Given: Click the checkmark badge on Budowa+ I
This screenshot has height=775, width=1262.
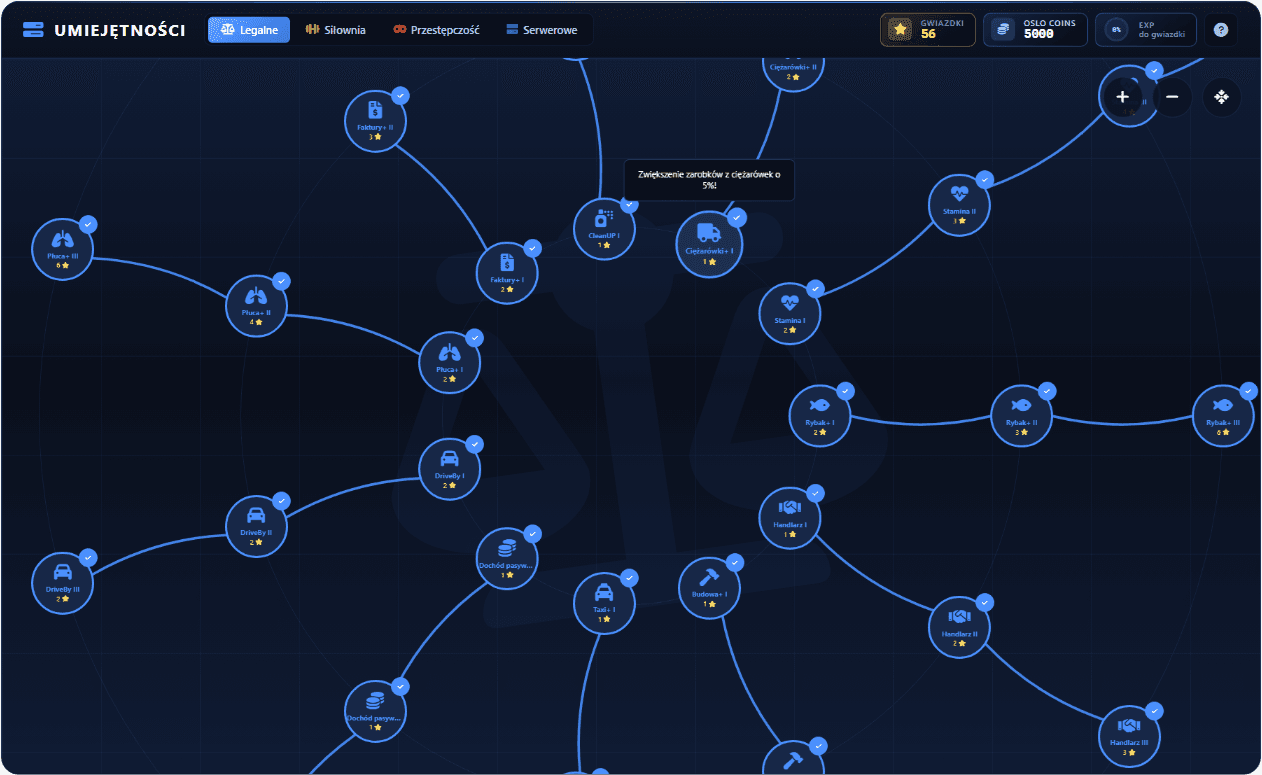Looking at the screenshot, I should point(734,562).
